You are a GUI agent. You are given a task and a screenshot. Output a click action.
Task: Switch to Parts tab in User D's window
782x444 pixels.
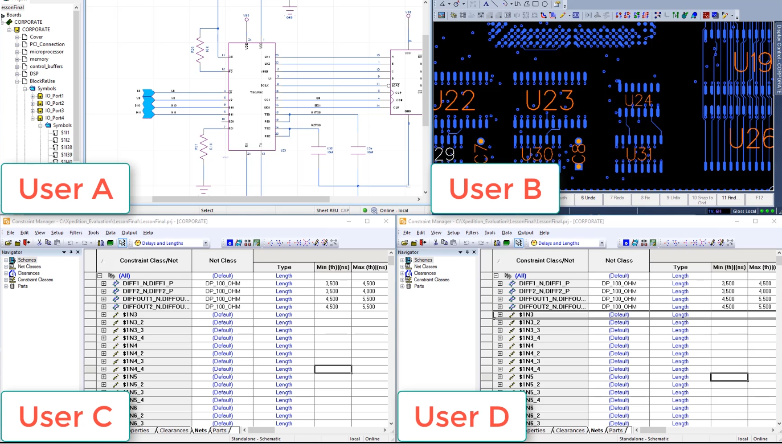pos(619,430)
